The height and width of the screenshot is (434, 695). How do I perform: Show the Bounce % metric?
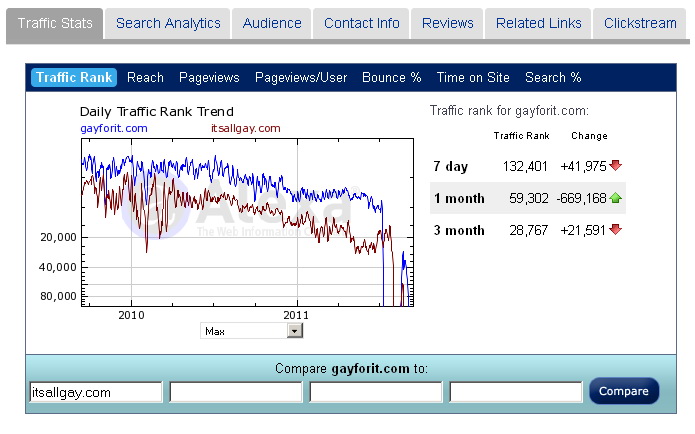(391, 78)
